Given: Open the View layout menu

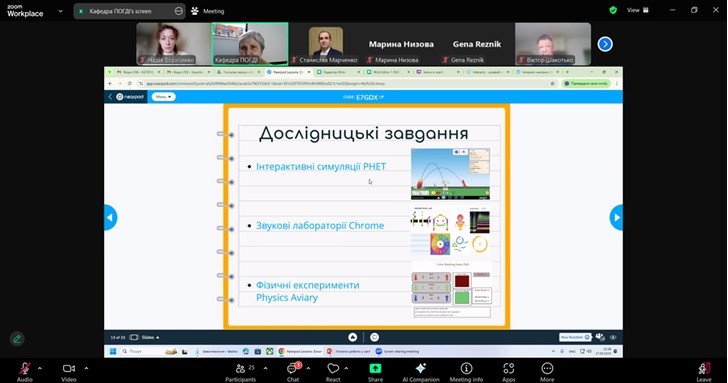Looking at the screenshot, I should 638,10.
